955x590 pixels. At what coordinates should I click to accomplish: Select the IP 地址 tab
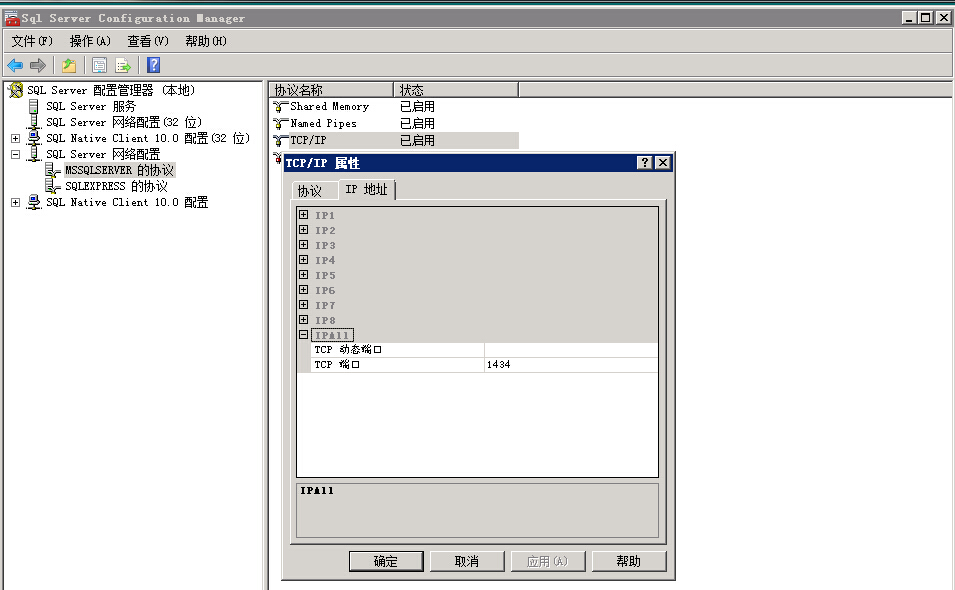pyautogui.click(x=366, y=189)
